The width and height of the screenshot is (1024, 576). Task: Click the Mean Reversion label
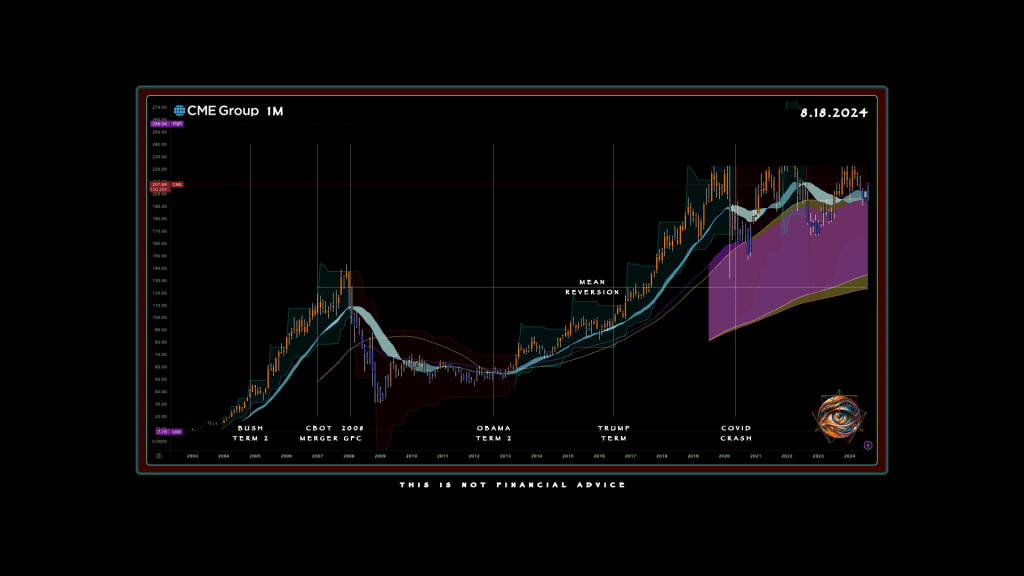pos(592,287)
